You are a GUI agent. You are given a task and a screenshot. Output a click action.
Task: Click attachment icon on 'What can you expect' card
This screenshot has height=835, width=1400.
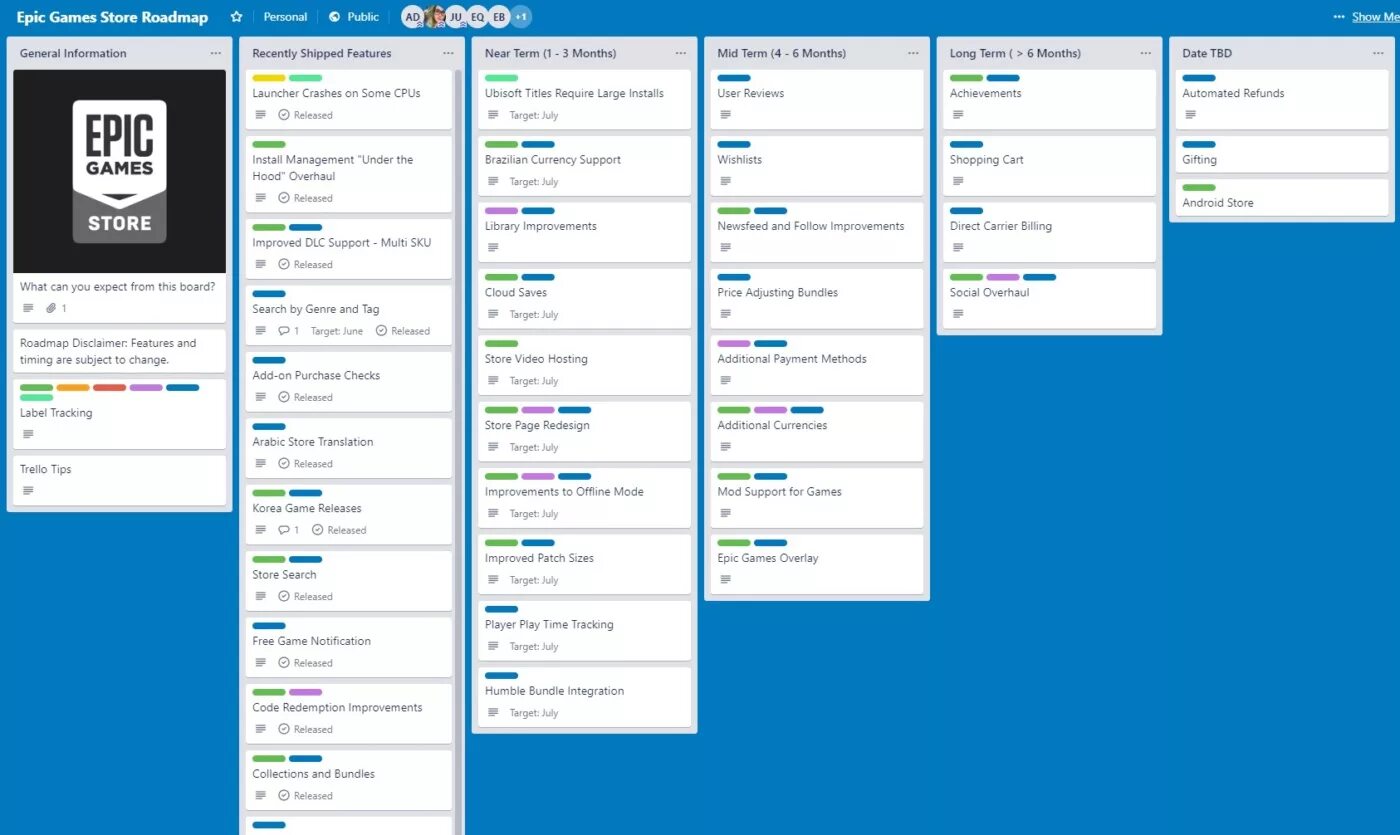click(x=51, y=308)
